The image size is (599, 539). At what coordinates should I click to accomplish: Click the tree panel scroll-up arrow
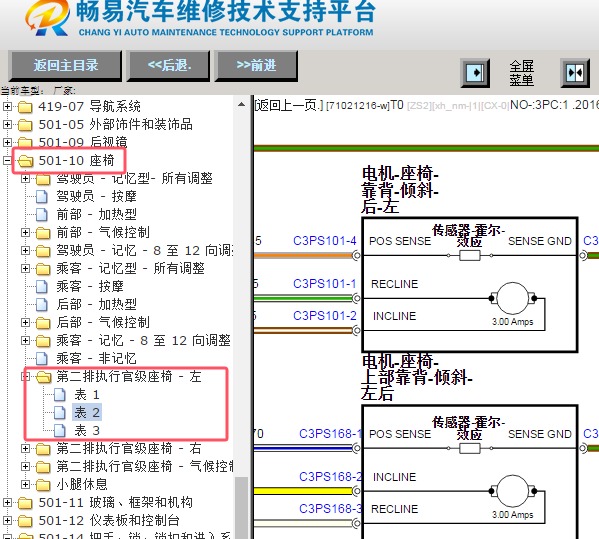(241, 104)
